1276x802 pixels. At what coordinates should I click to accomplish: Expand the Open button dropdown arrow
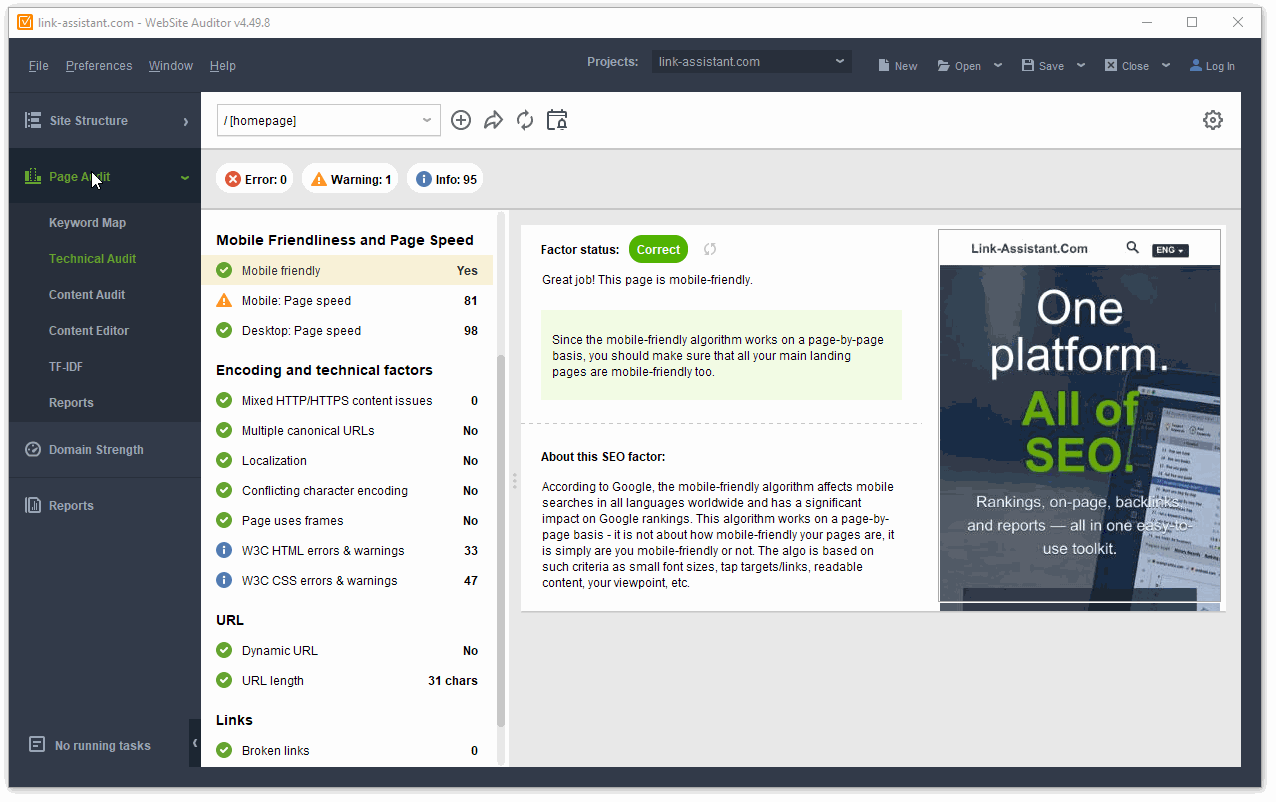[x=998, y=65]
